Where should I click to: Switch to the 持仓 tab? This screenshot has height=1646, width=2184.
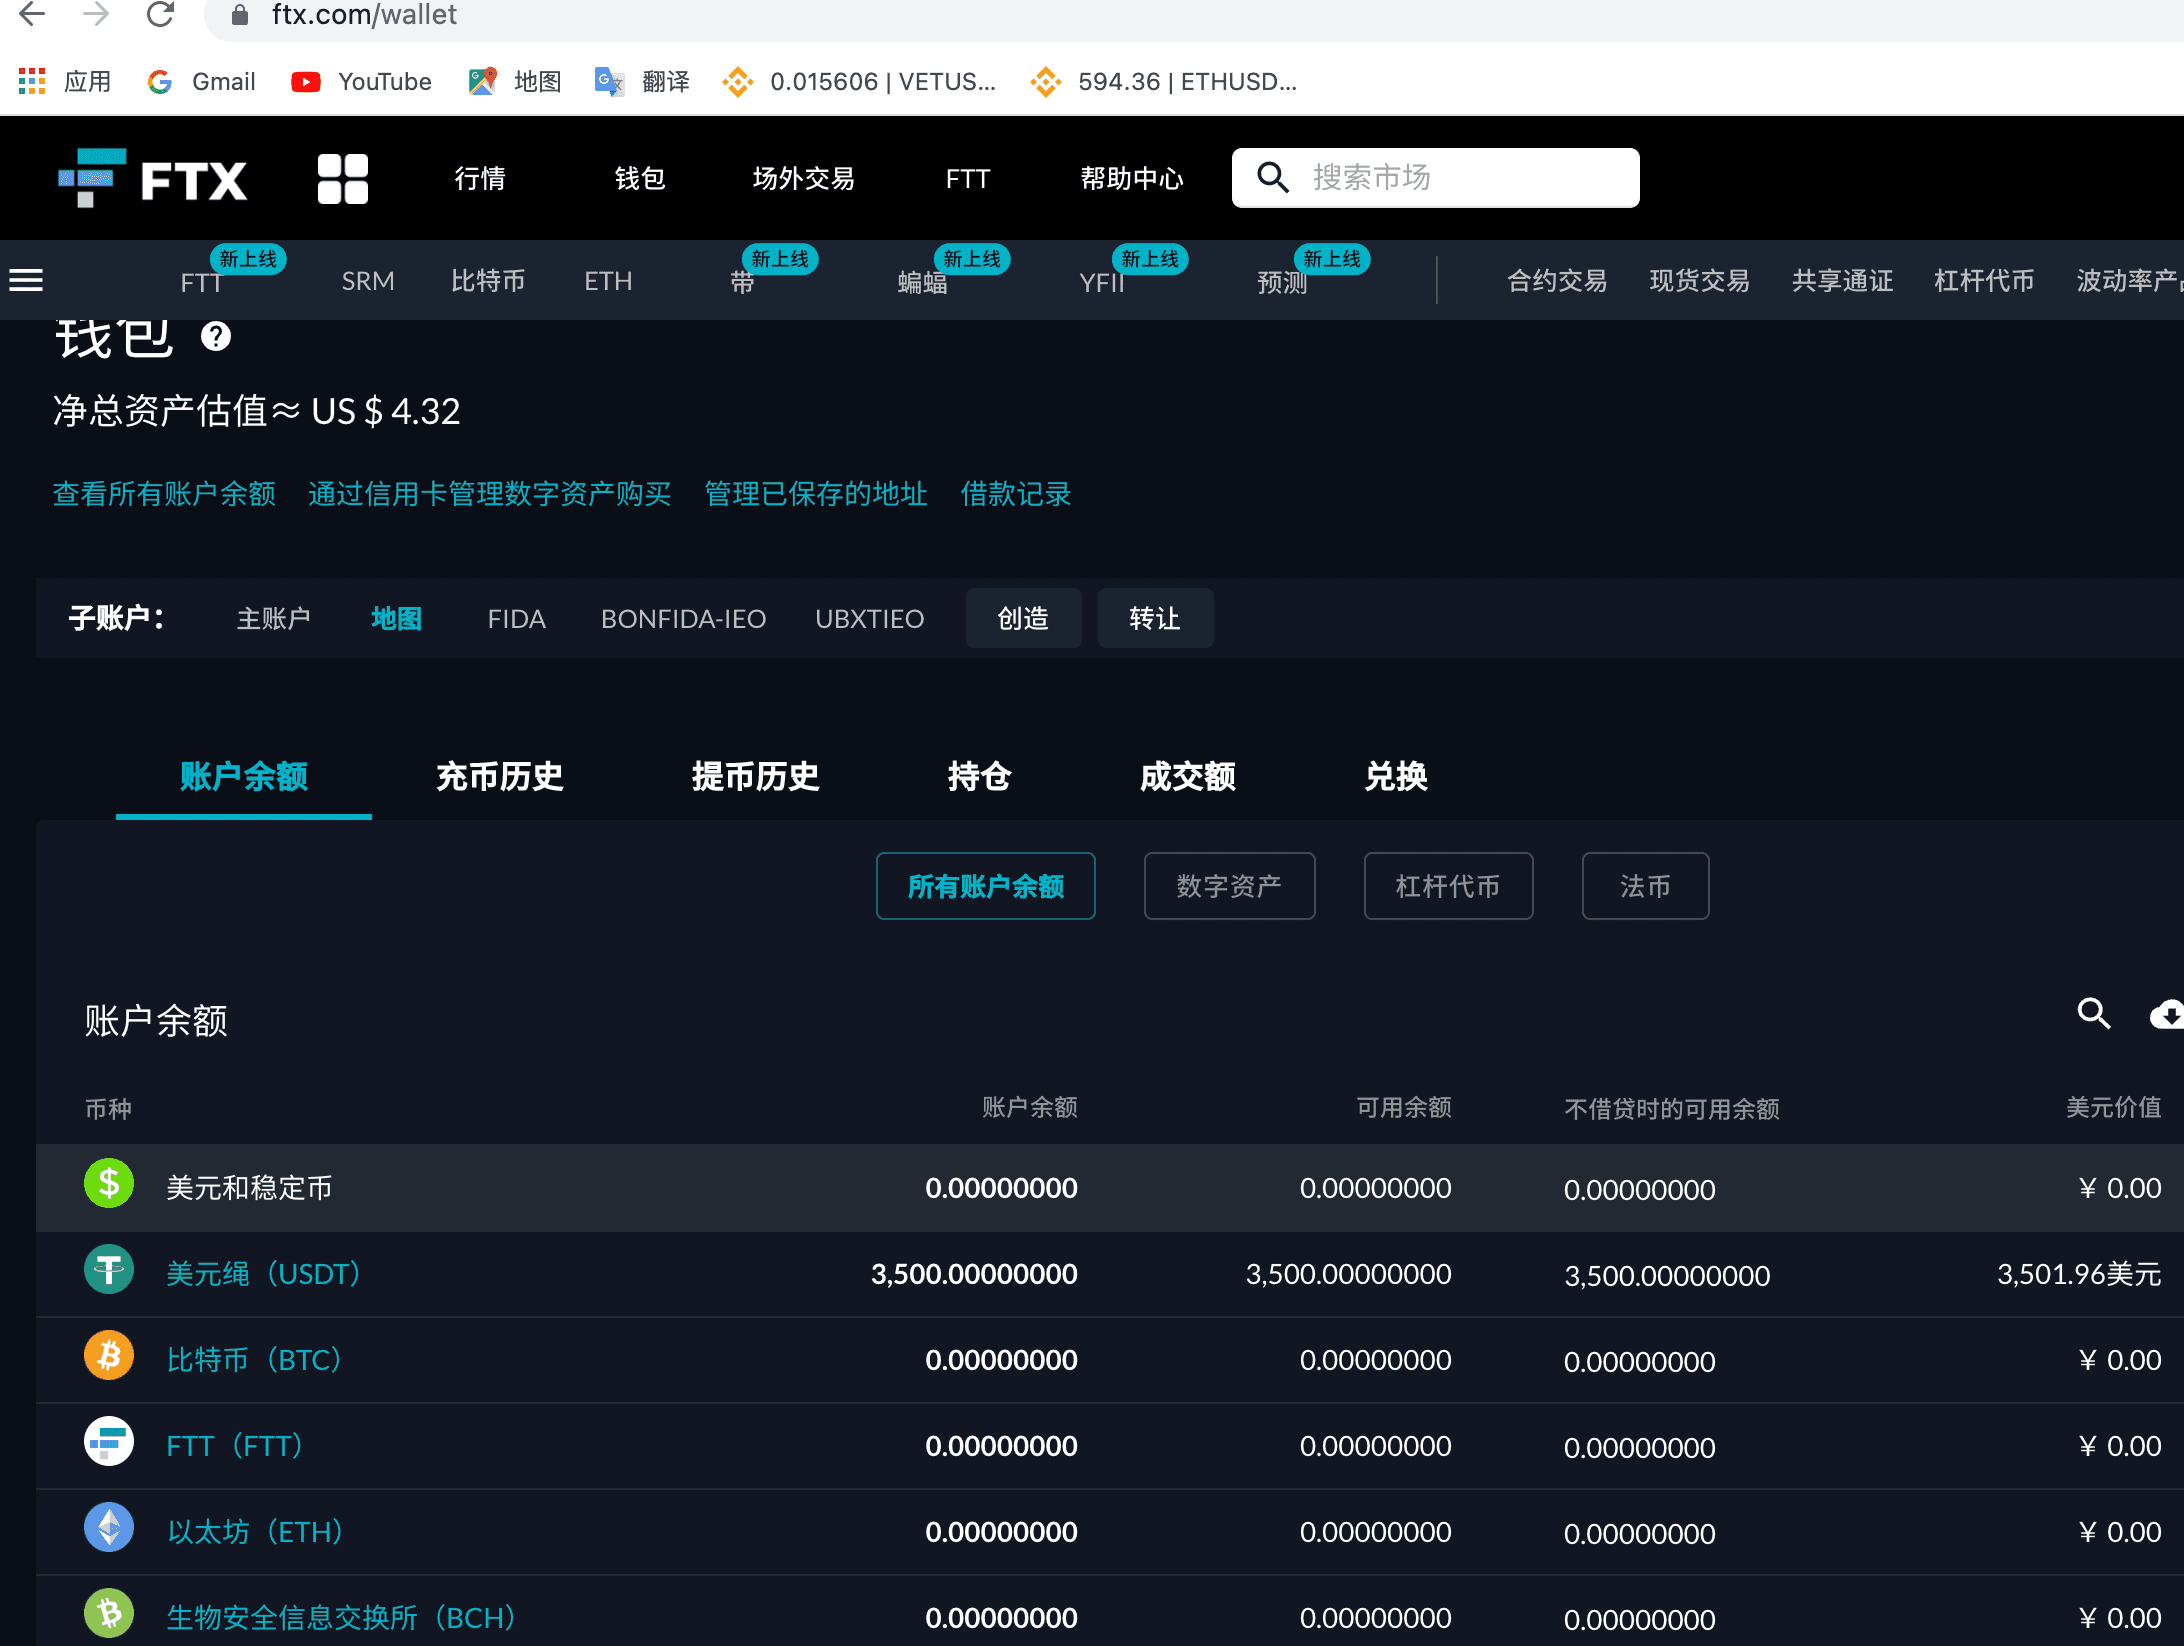(x=980, y=777)
